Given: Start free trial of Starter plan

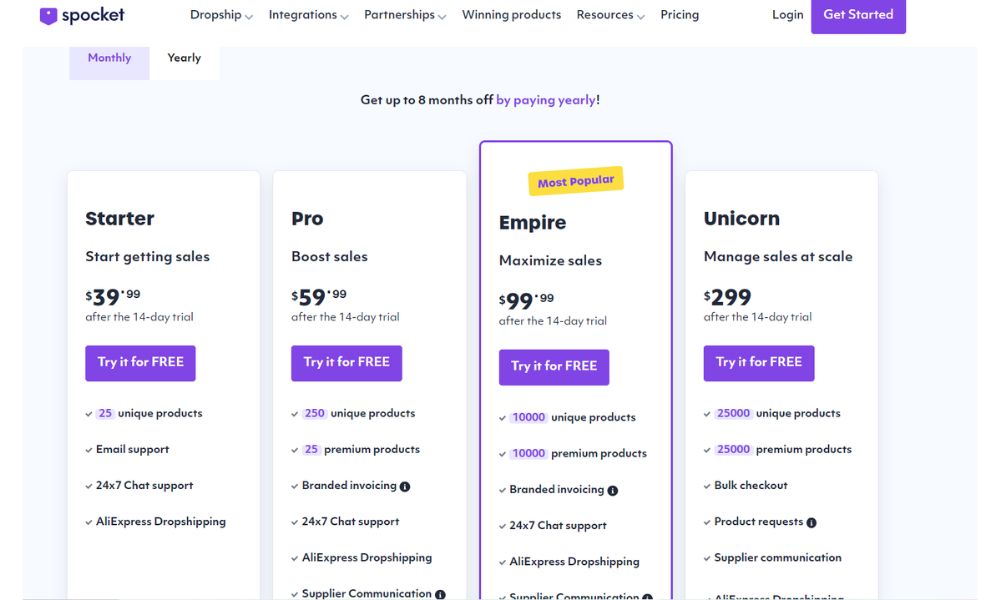Looking at the screenshot, I should (x=140, y=363).
